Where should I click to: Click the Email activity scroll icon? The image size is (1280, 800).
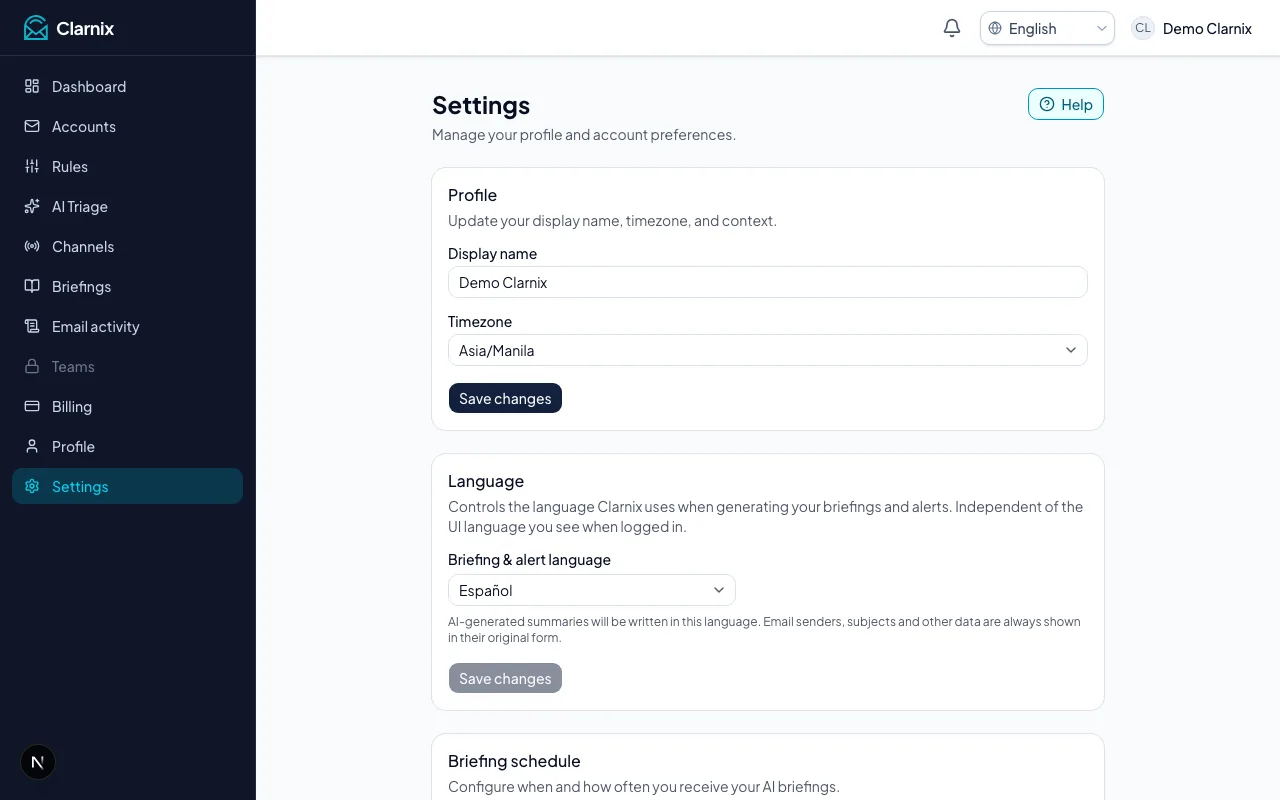(x=32, y=326)
